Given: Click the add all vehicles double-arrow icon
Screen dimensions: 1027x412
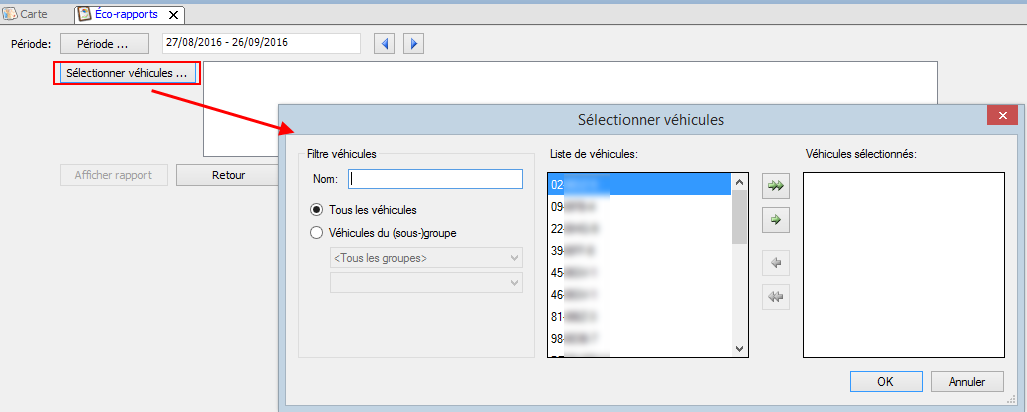Looking at the screenshot, I should click(775, 185).
